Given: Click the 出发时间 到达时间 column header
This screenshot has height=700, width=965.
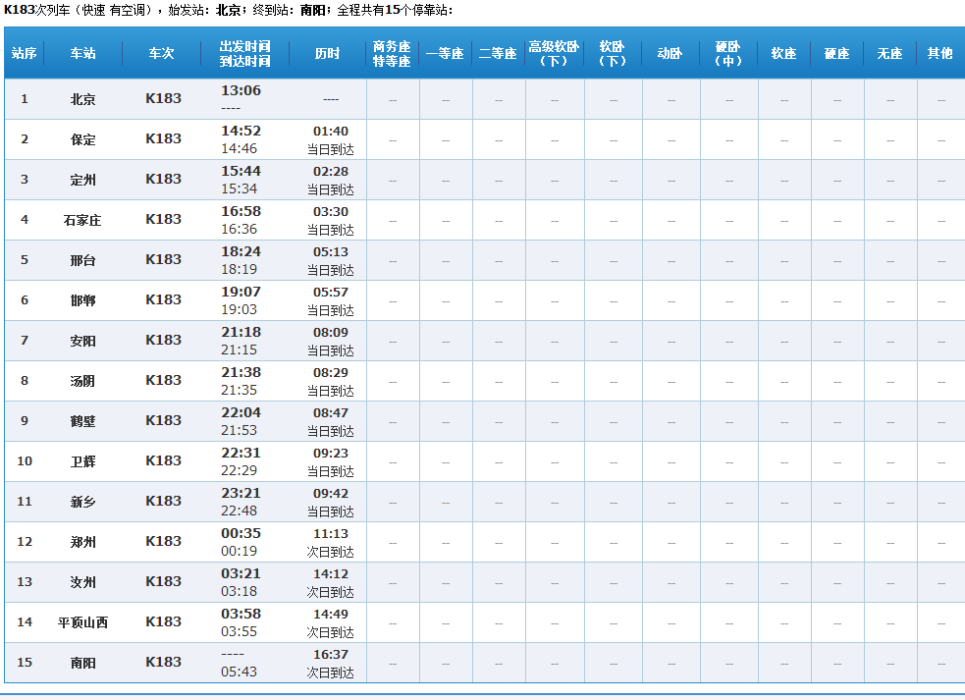Looking at the screenshot, I should [245, 54].
